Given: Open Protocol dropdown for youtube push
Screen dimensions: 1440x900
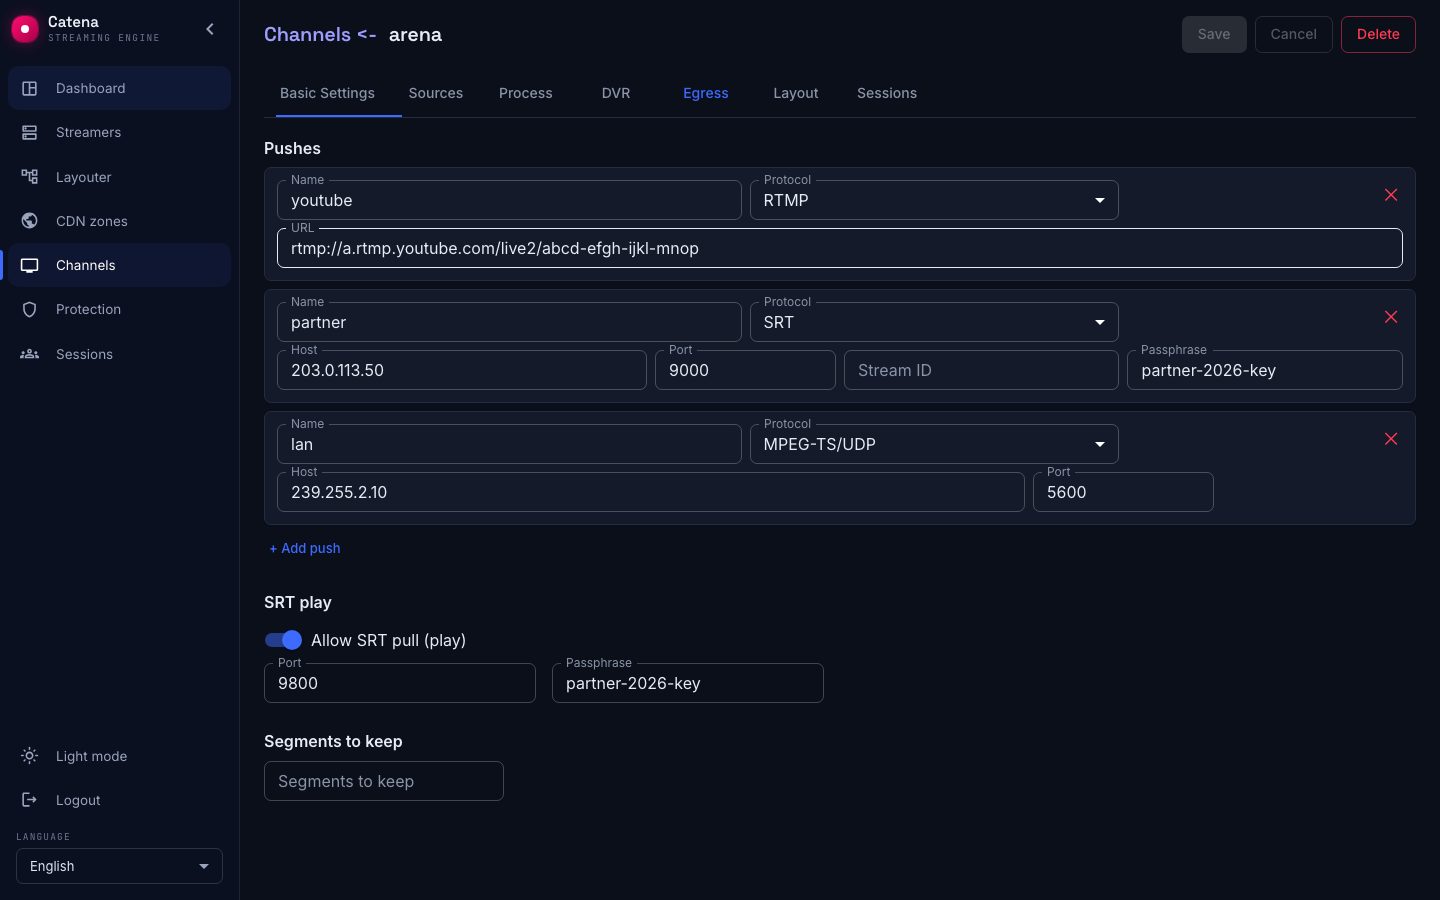Looking at the screenshot, I should point(934,200).
